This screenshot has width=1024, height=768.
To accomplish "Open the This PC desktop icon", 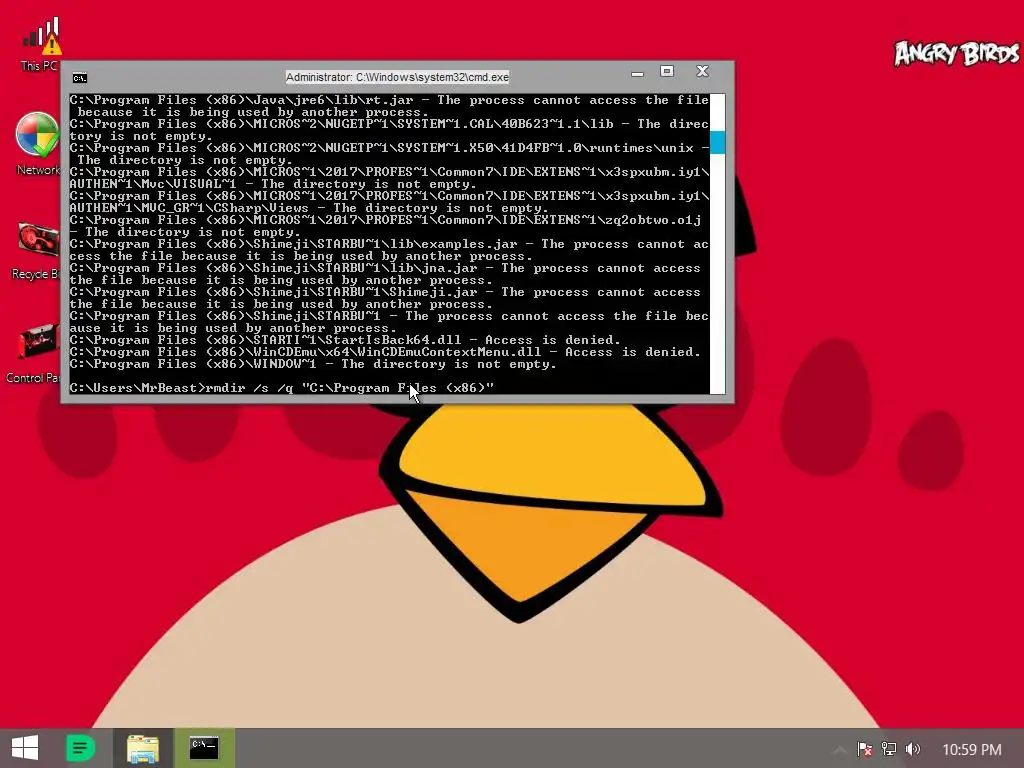I will 40,44.
